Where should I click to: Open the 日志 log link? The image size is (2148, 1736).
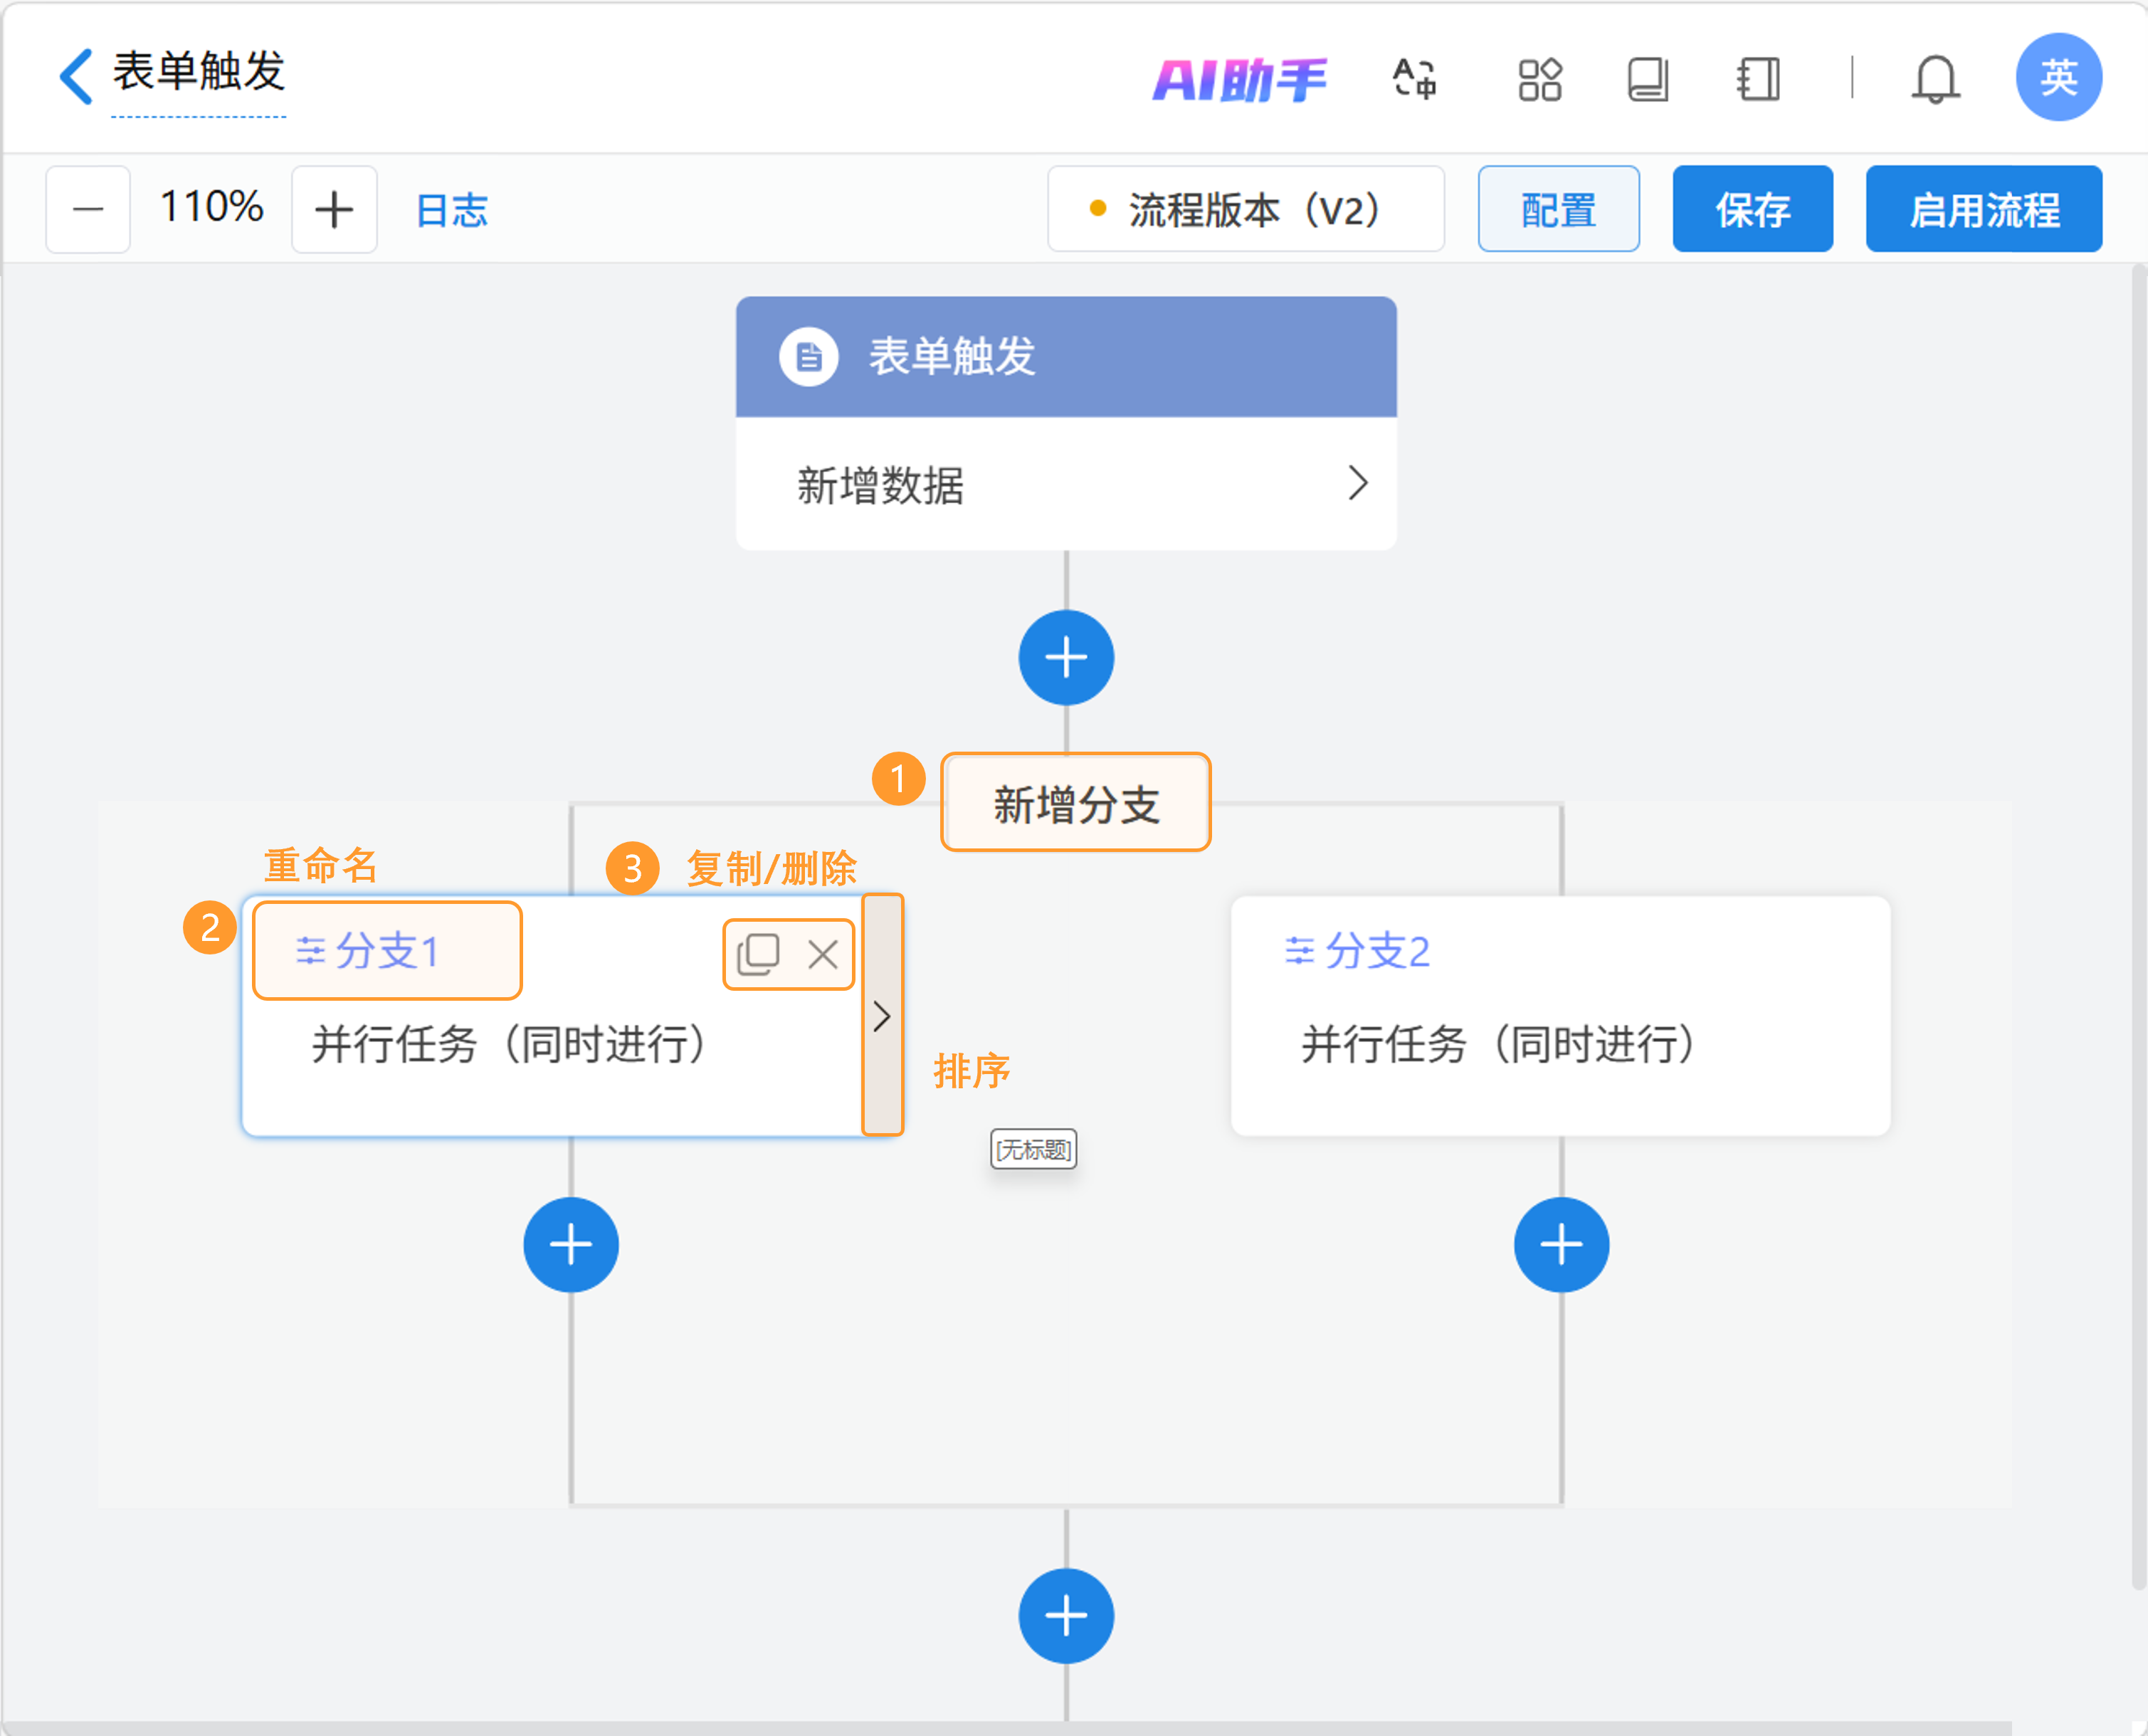pyautogui.click(x=451, y=210)
